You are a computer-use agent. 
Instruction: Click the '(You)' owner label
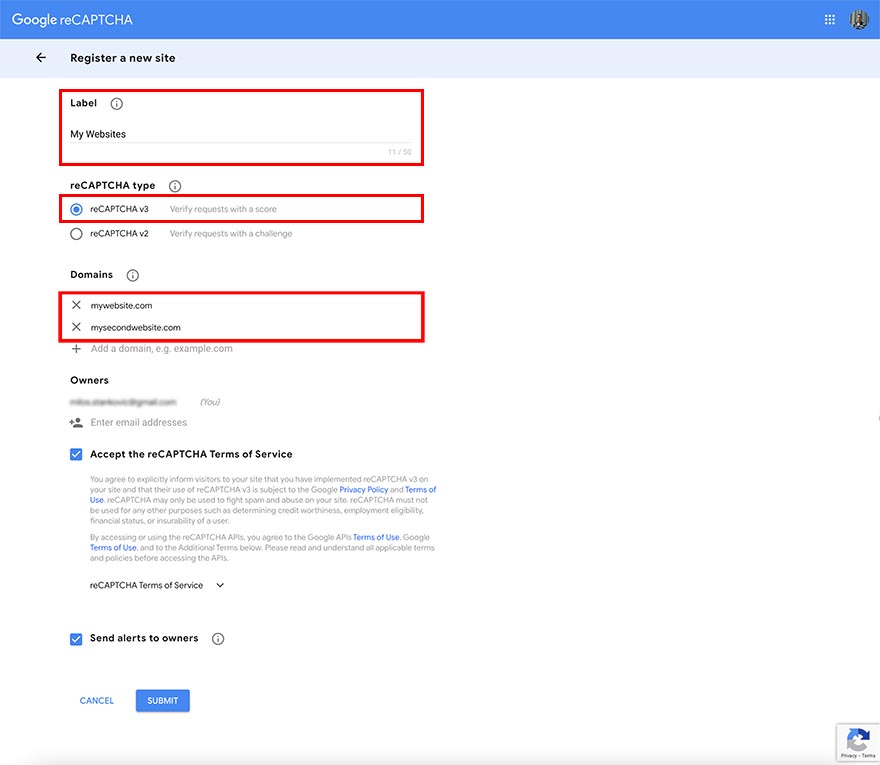point(210,402)
